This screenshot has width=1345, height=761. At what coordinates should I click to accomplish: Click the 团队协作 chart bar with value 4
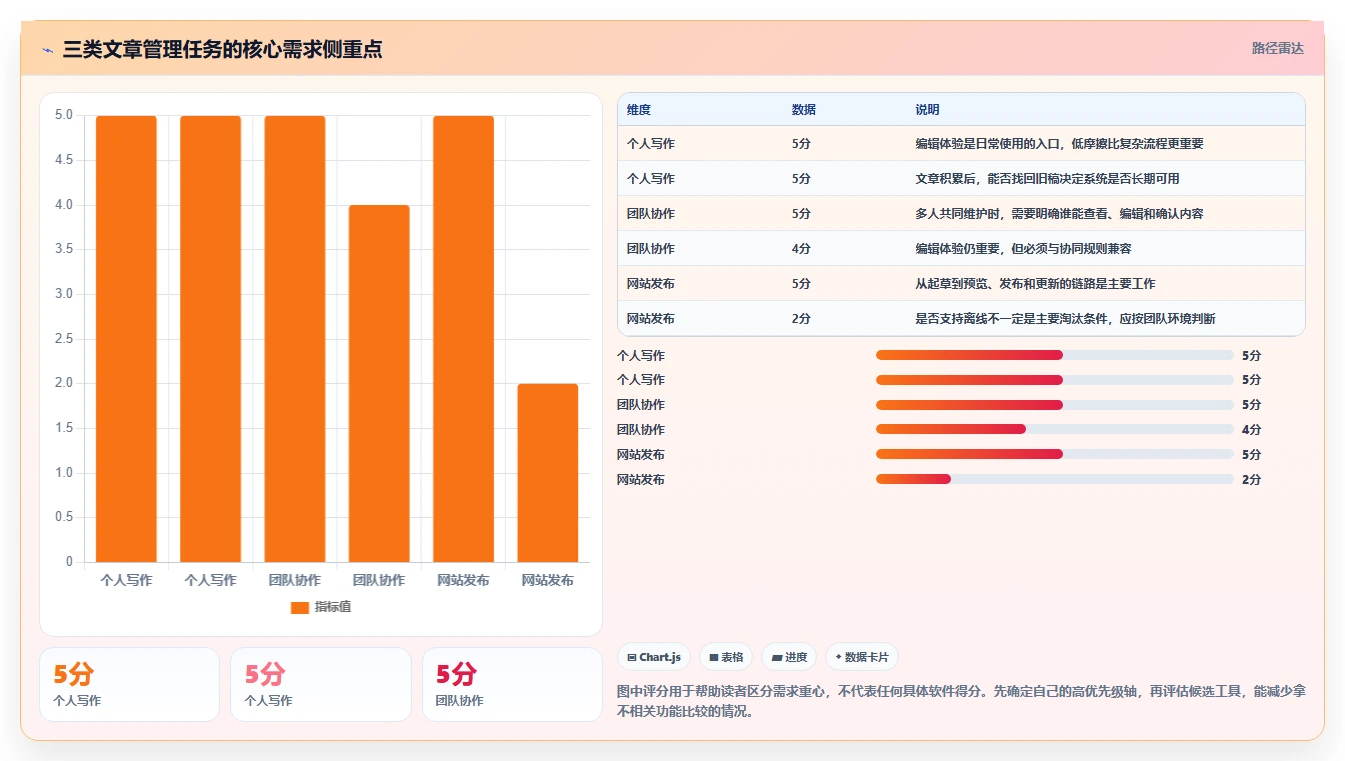point(379,383)
